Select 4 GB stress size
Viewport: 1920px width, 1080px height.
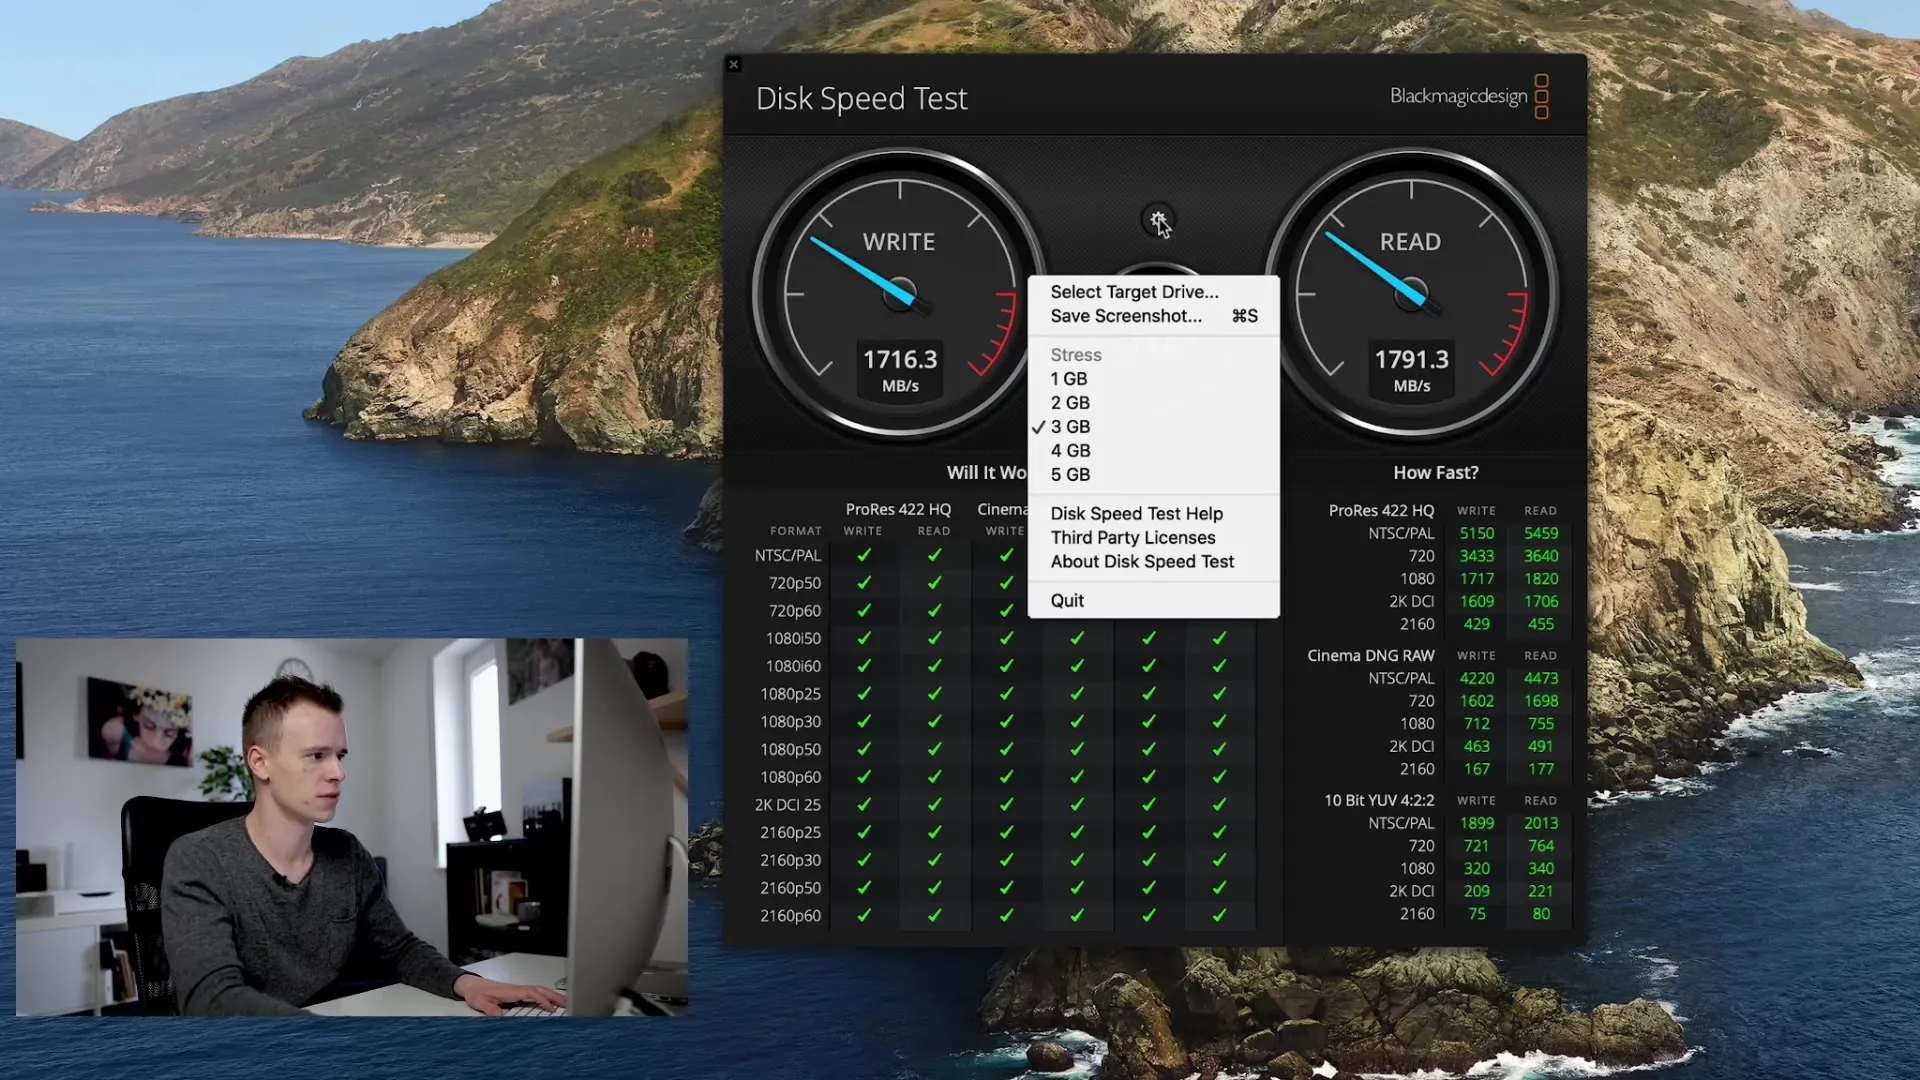(x=1153, y=451)
